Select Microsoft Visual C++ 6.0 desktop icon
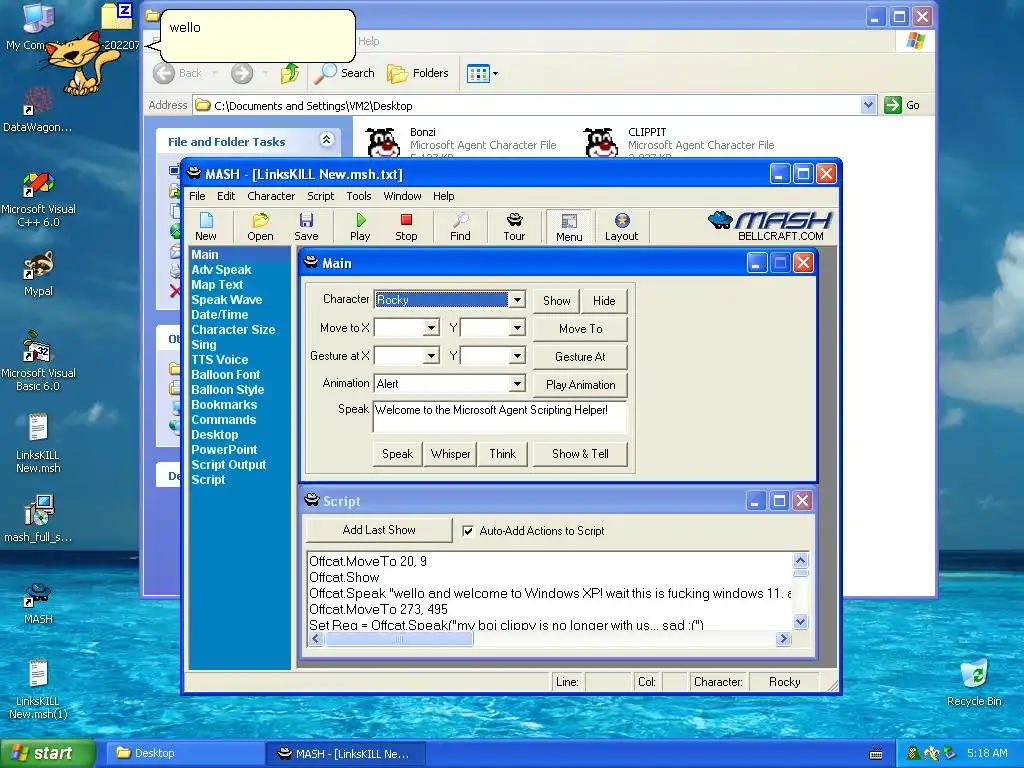The height and width of the screenshot is (768, 1024). point(38,199)
